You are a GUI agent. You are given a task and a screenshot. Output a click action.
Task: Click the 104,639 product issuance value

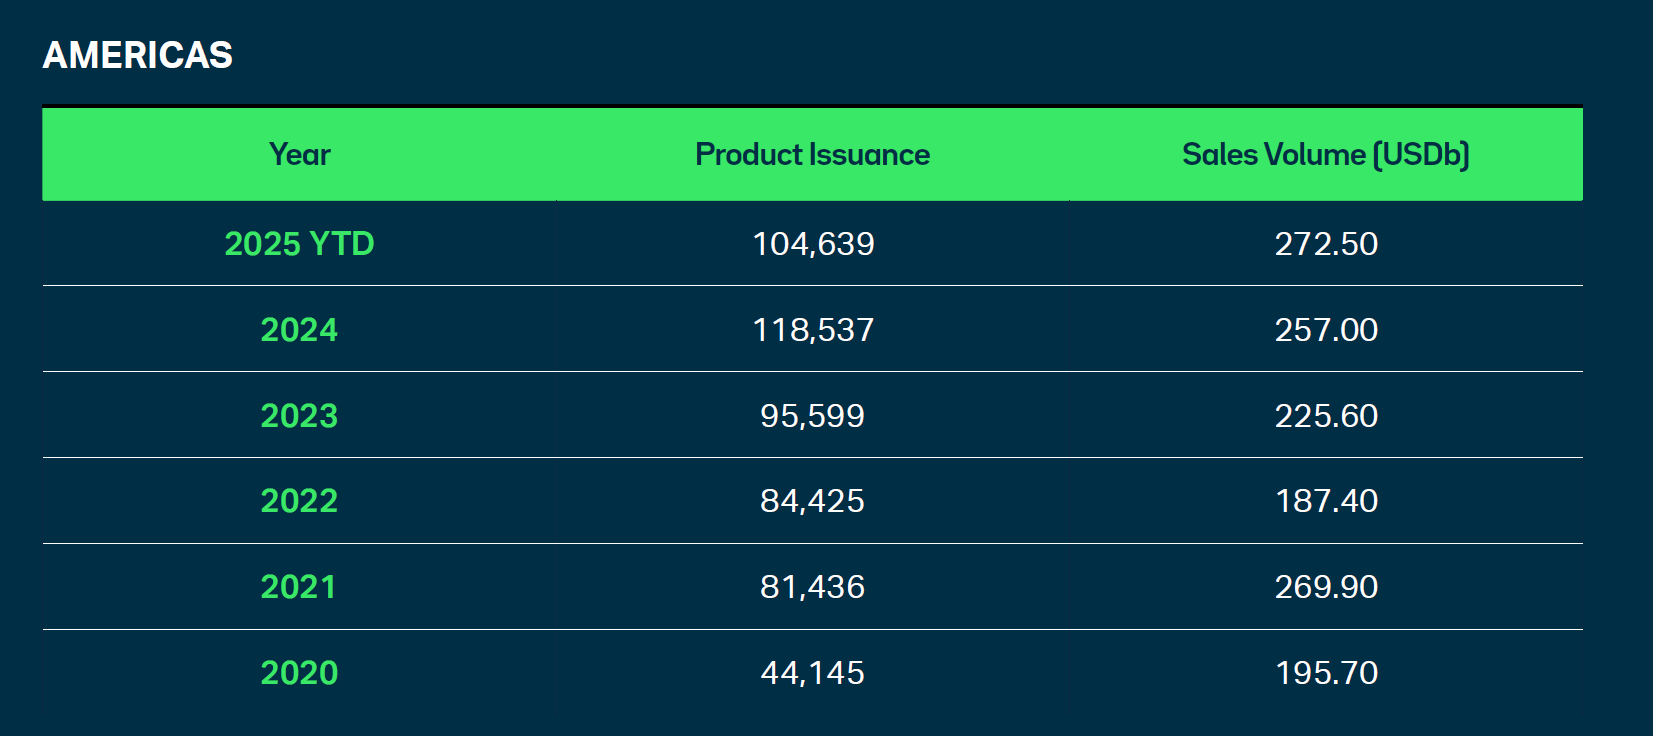[813, 244]
